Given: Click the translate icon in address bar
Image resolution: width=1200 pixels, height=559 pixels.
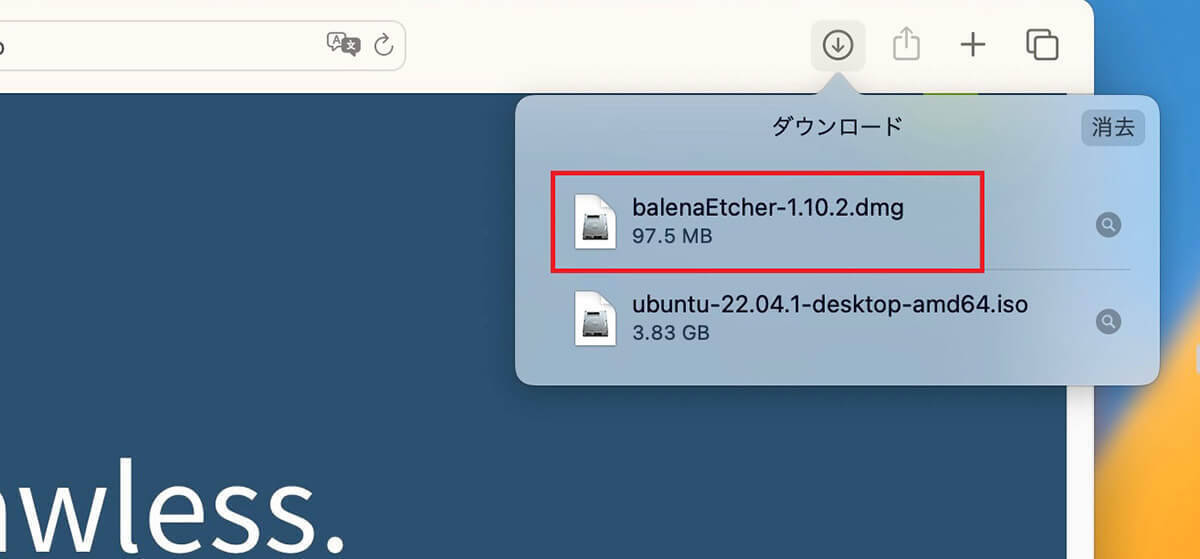Looking at the screenshot, I should pyautogui.click(x=343, y=44).
